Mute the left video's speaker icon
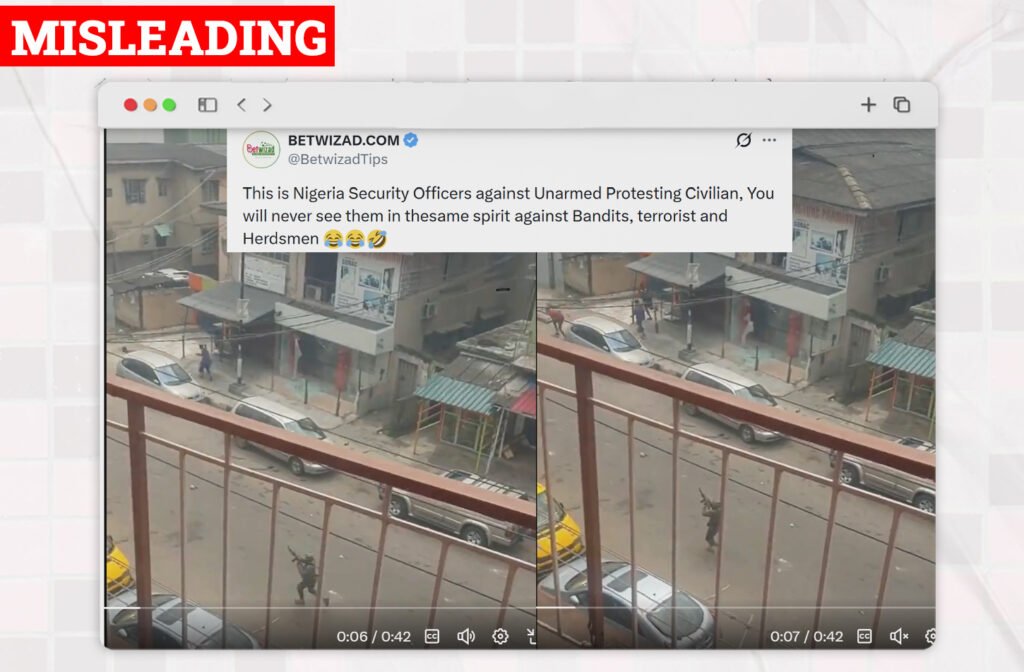The width and height of the screenshot is (1024, 672). [466, 636]
